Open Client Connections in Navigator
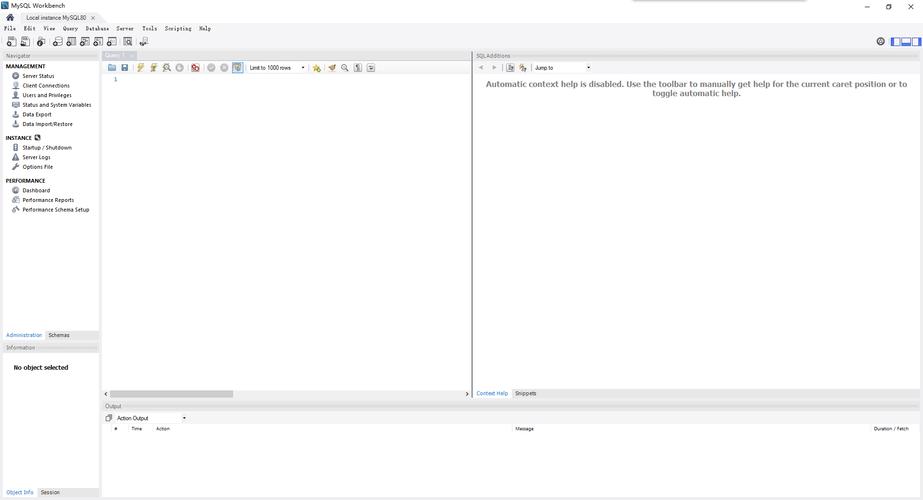This screenshot has height=500, width=923. 46,85
